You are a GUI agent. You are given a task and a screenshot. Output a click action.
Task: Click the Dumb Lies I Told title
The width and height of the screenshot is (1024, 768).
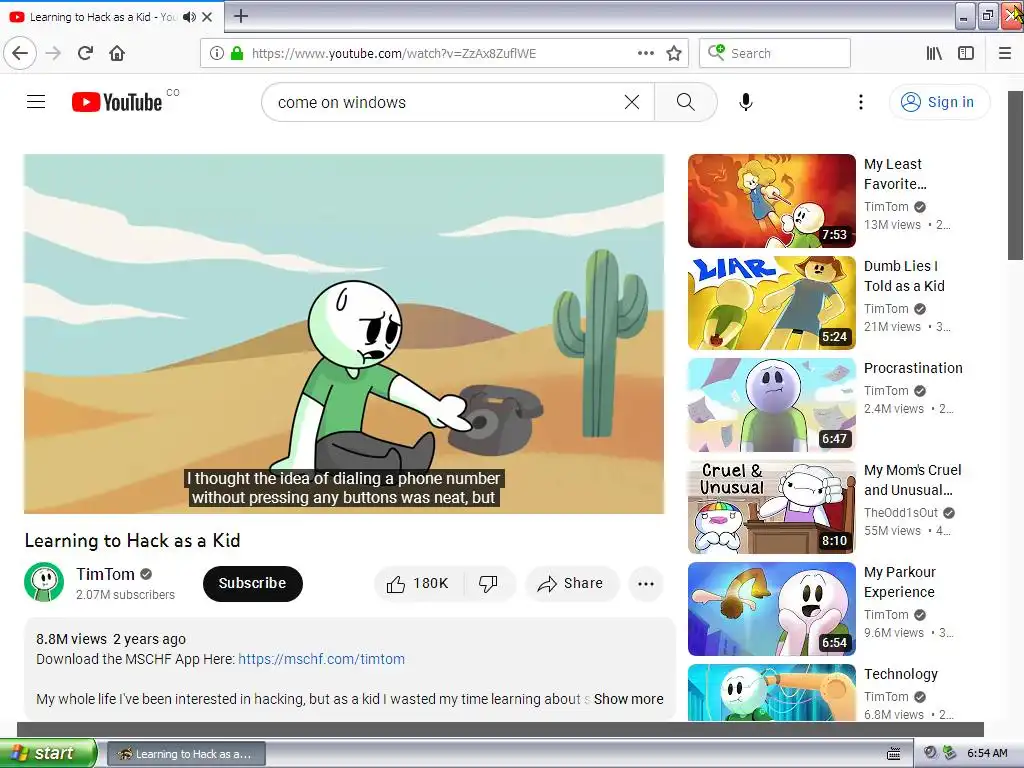(x=904, y=276)
